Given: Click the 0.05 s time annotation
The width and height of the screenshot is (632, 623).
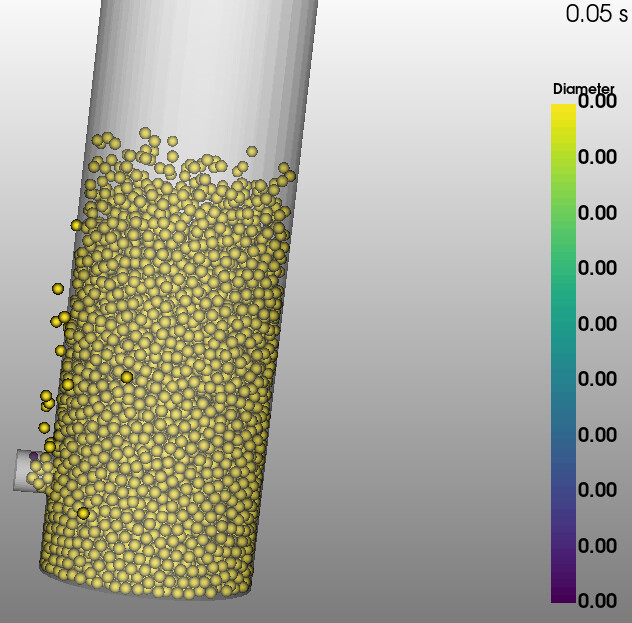Looking at the screenshot, I should coord(596,14).
